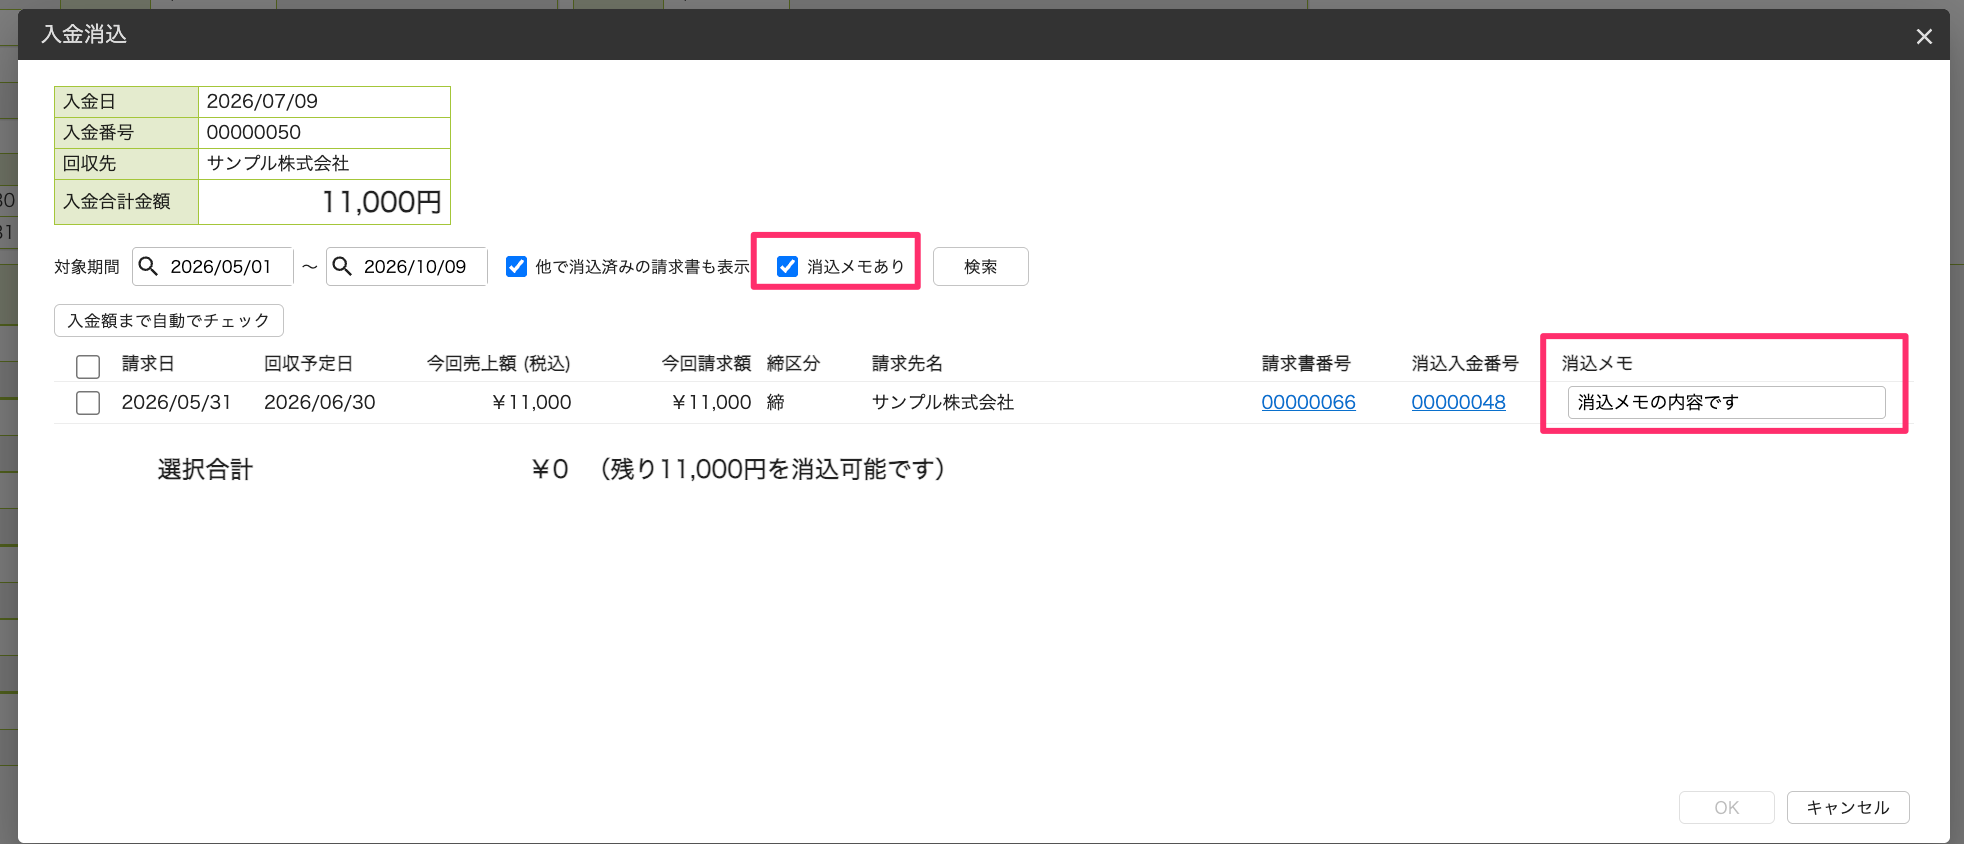Viewport: 1964px width, 844px height.
Task: Click the OK button
Action: (1726, 807)
